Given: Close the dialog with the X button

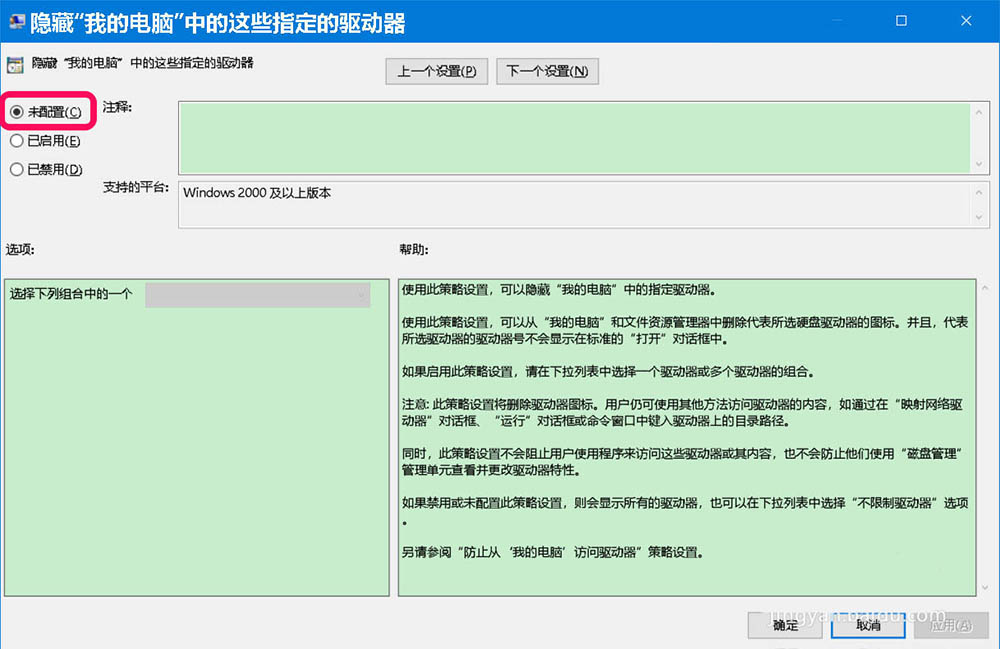Looking at the screenshot, I should 966,21.
